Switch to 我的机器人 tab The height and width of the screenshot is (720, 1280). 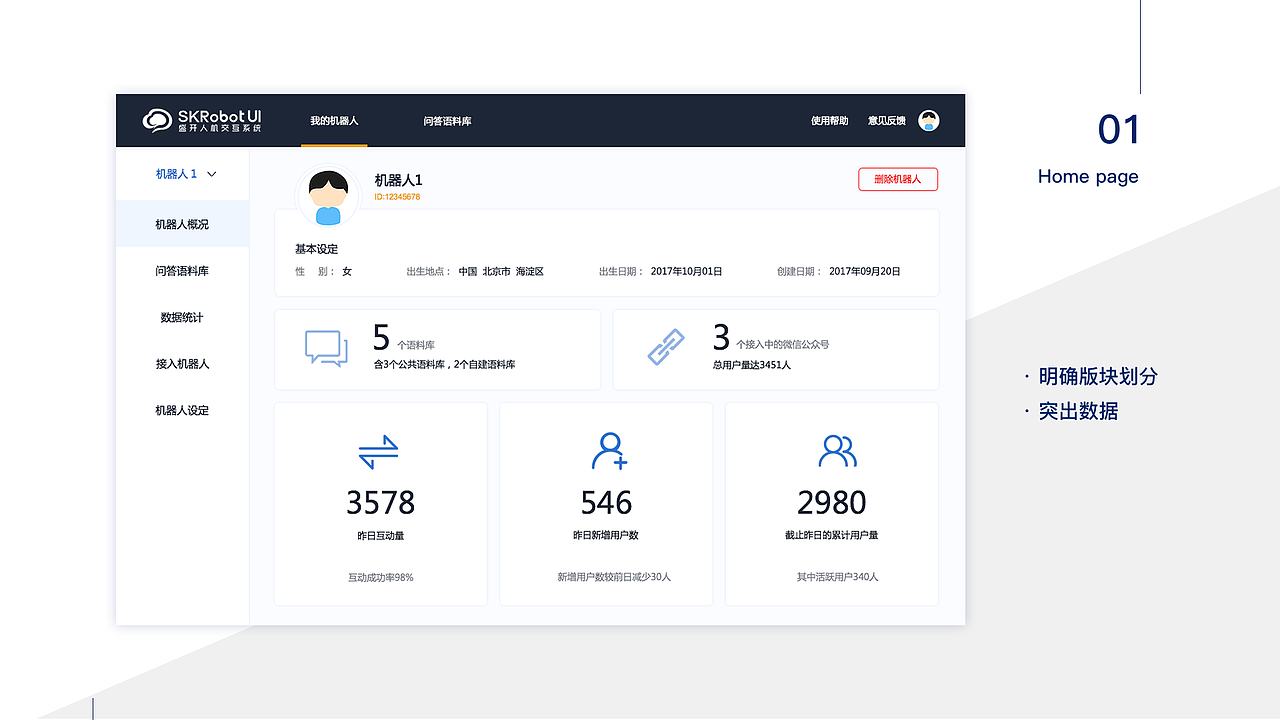[334, 121]
